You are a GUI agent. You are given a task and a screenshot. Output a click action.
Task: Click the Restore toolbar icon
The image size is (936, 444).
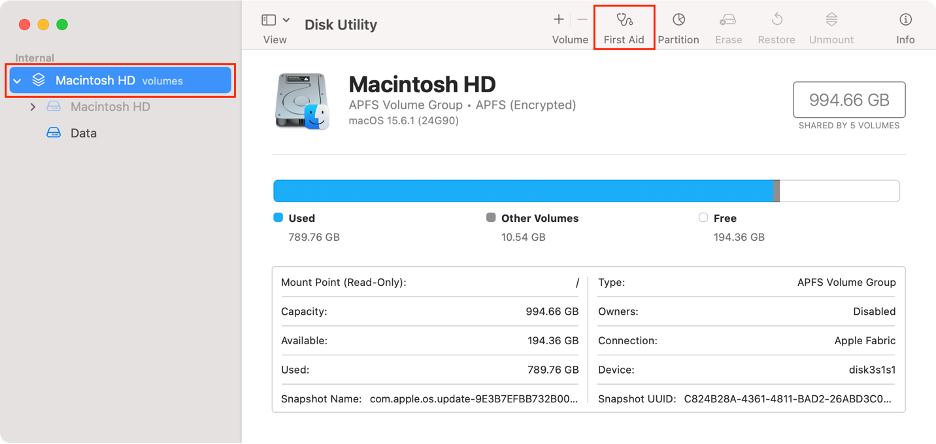(777, 20)
